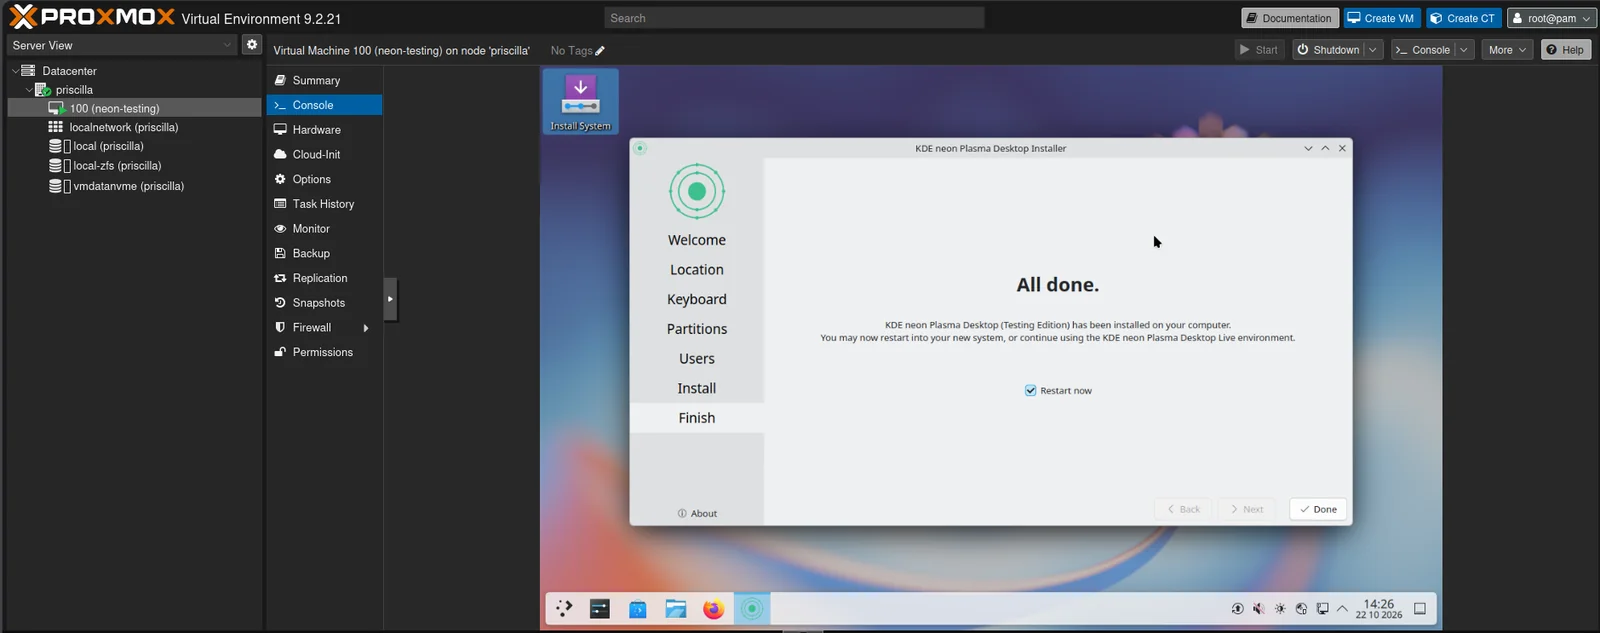The width and height of the screenshot is (1600, 633).
Task: Open About in the installer
Action: (x=697, y=513)
